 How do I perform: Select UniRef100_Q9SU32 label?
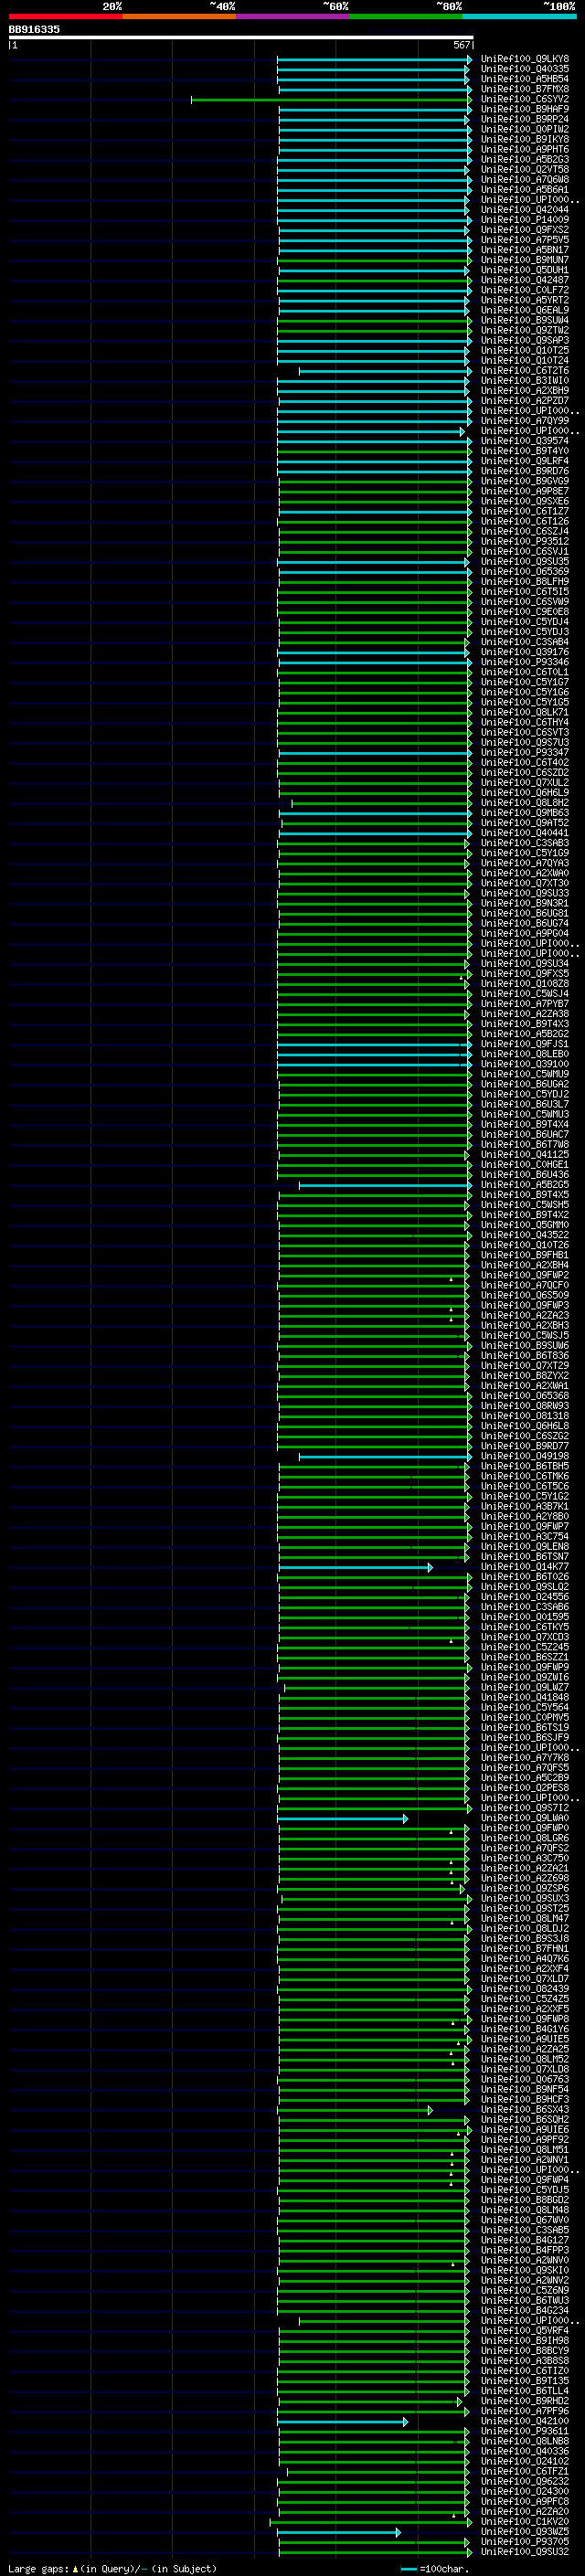(x=524, y=2551)
